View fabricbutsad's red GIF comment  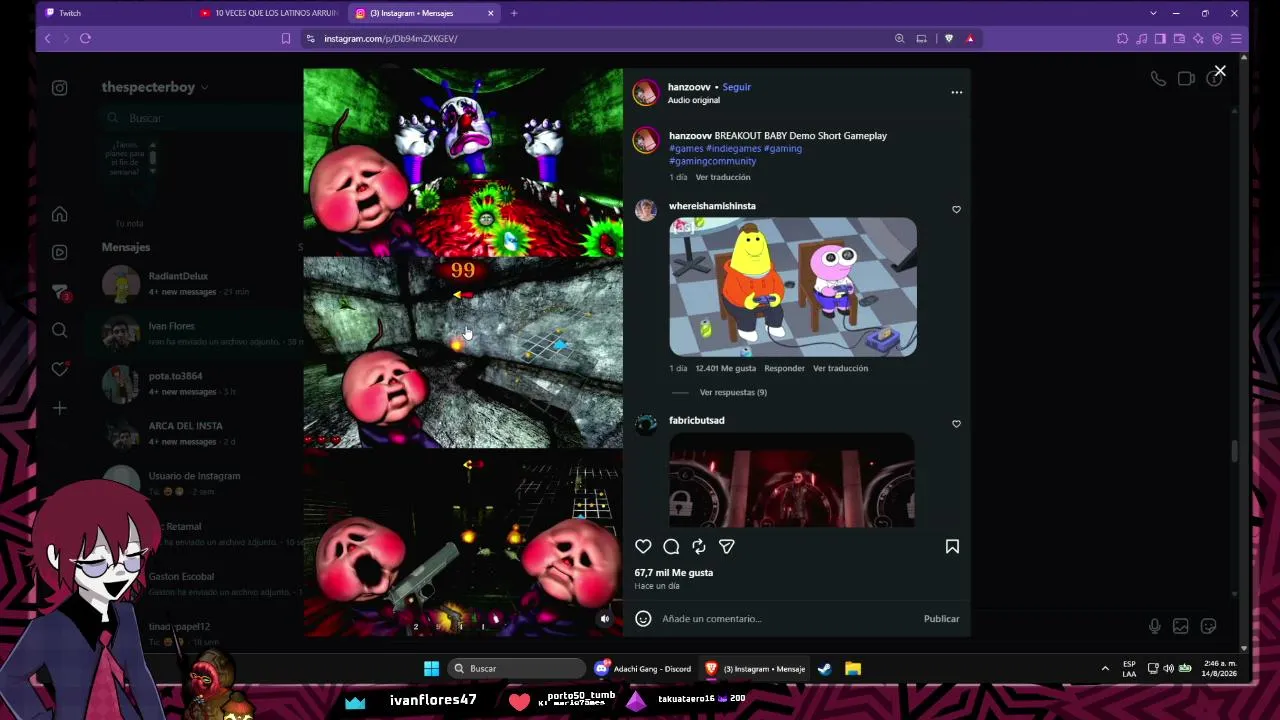(x=792, y=480)
